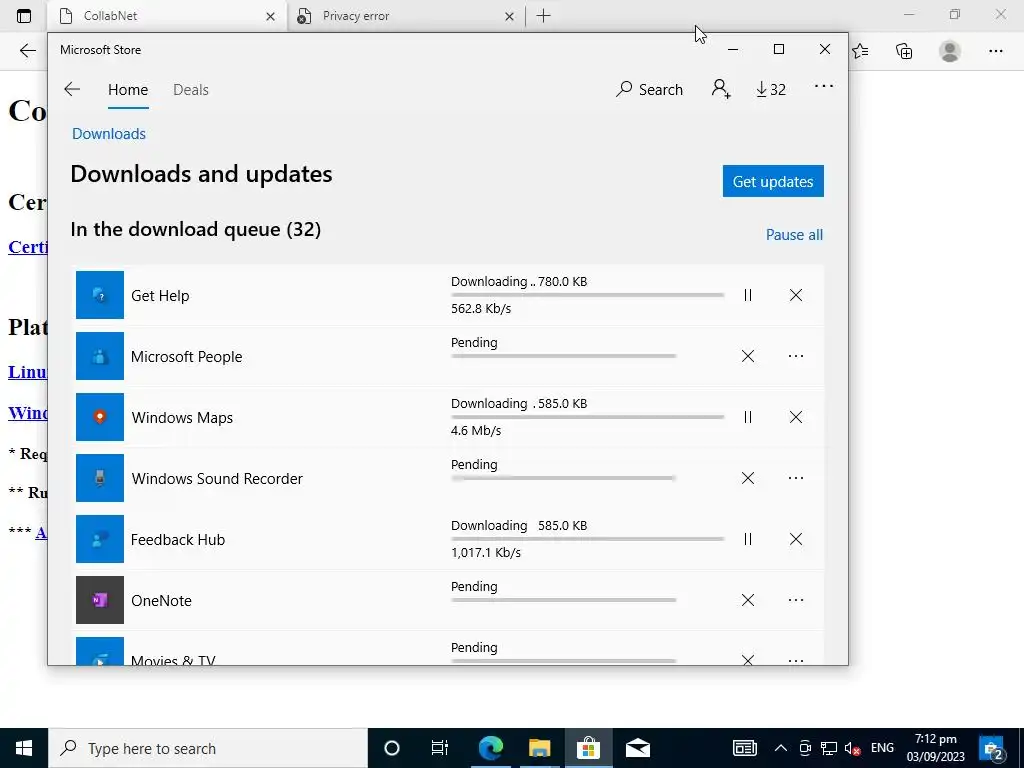This screenshot has height=768, width=1024.
Task: Open Edge tab actions menu icon
Action: click(x=24, y=16)
